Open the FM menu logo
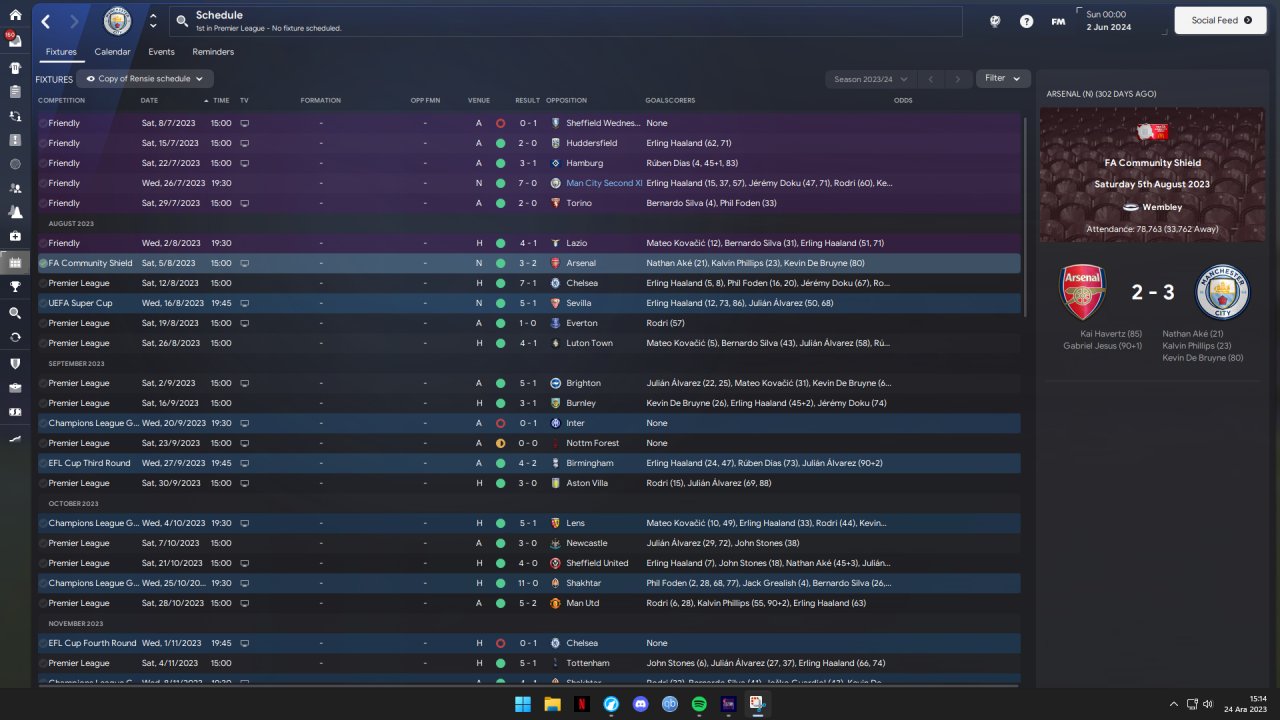1280x720 pixels. pos(1058,21)
